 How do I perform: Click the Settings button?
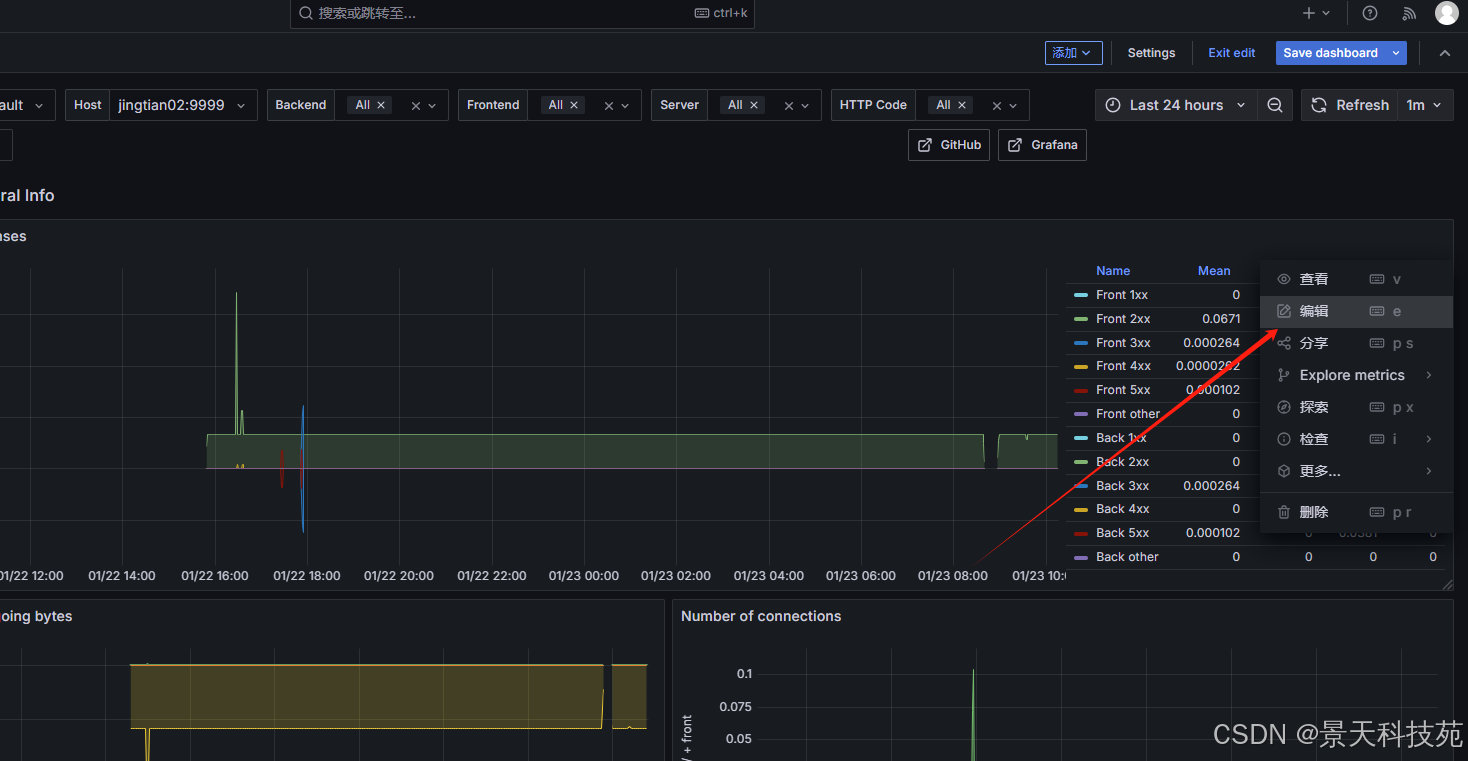[1151, 53]
